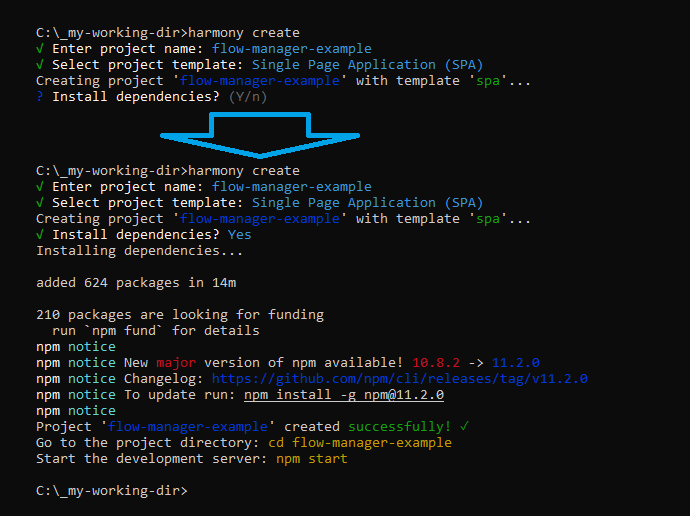Open the npm changelog GitHub link

click(x=399, y=379)
